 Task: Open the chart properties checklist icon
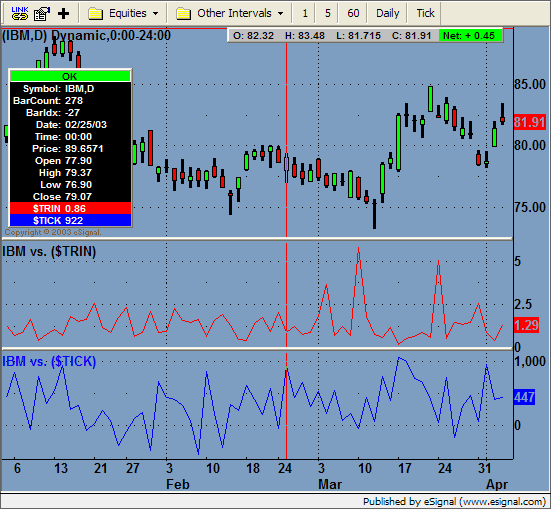[41, 14]
